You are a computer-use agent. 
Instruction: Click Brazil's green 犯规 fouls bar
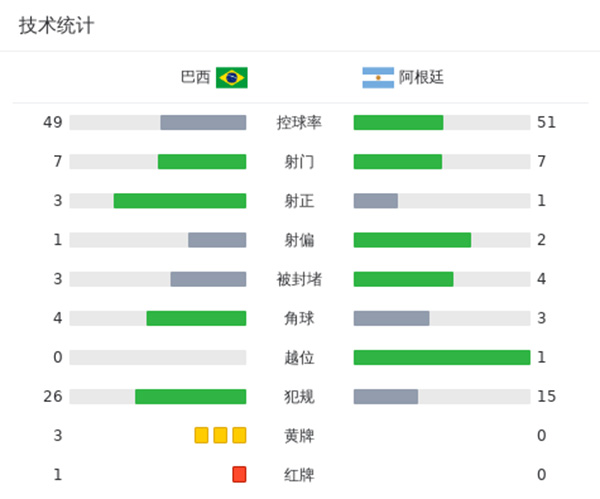[x=190, y=396]
